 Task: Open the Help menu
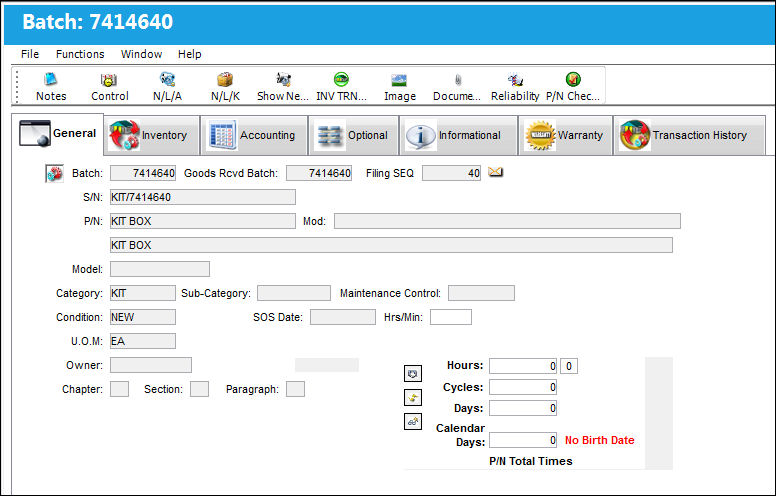click(190, 54)
